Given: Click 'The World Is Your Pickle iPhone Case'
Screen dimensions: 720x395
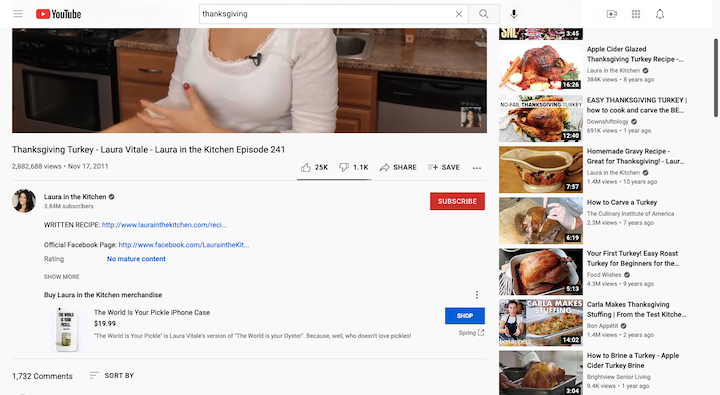Looking at the screenshot, I should [152, 312].
